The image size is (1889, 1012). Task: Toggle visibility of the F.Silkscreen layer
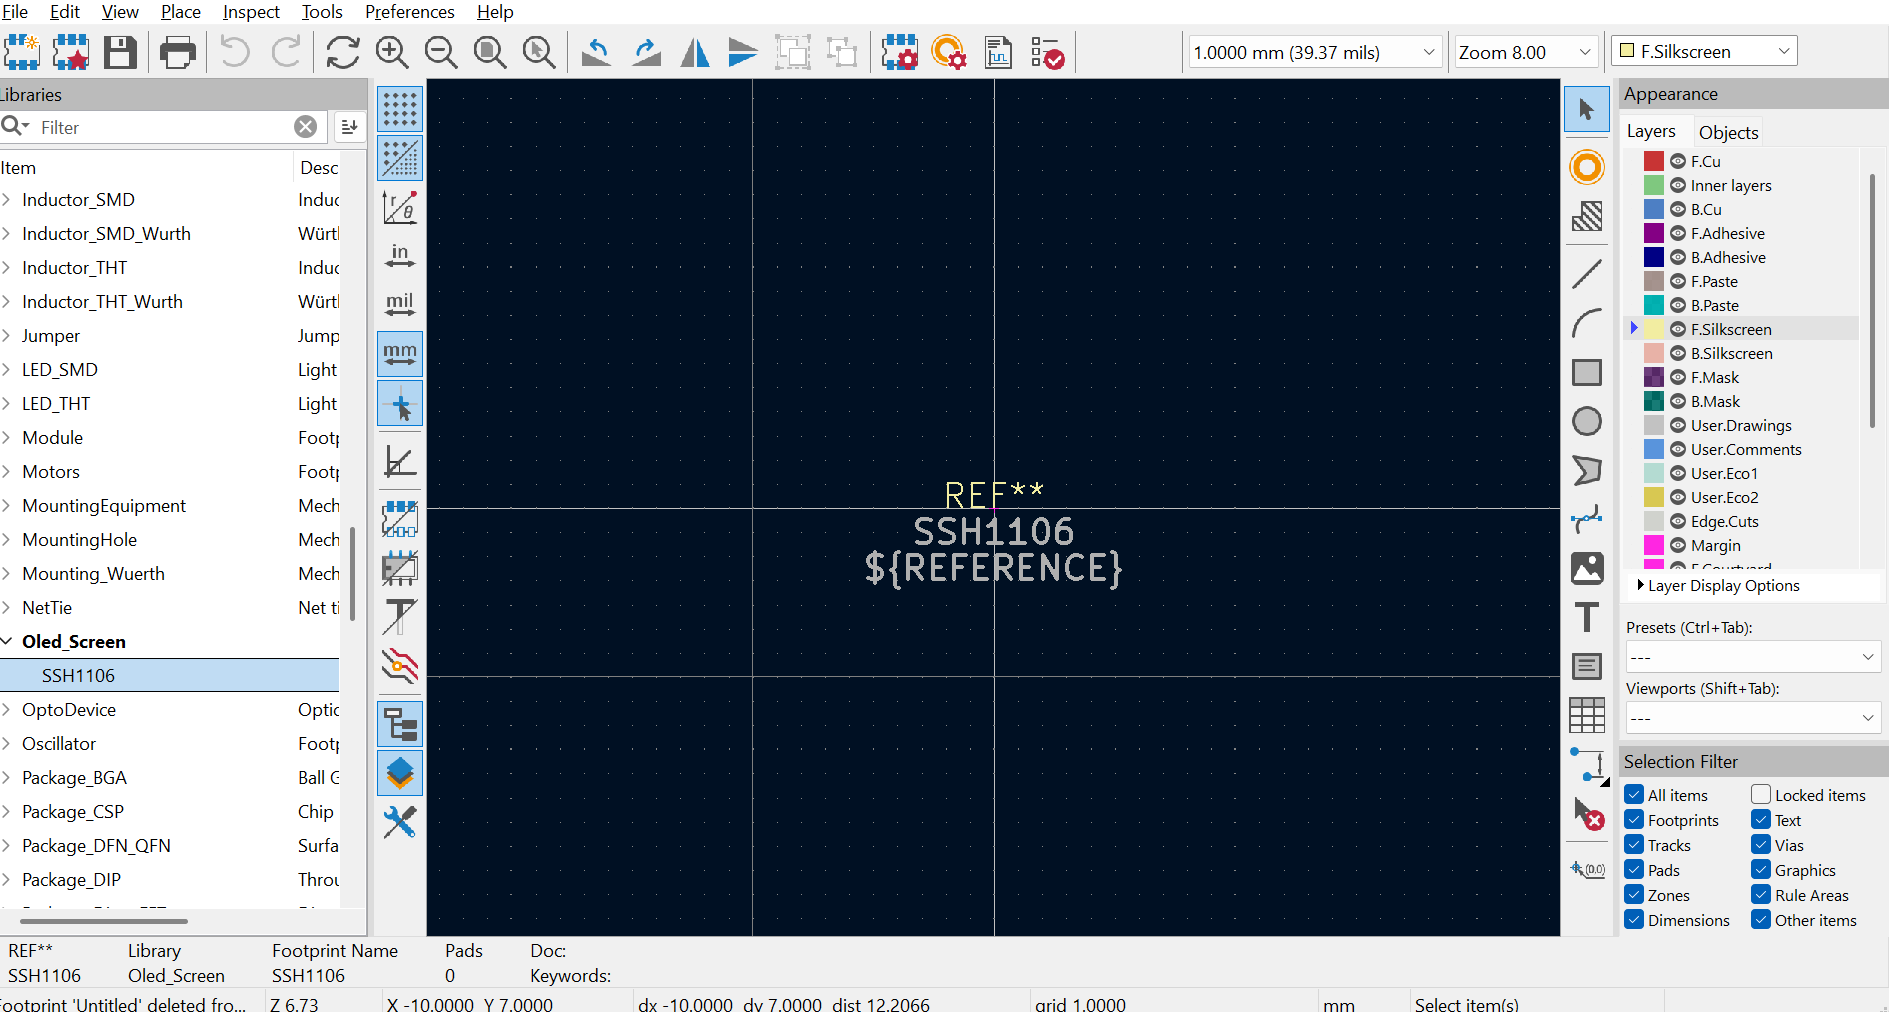pyautogui.click(x=1678, y=329)
